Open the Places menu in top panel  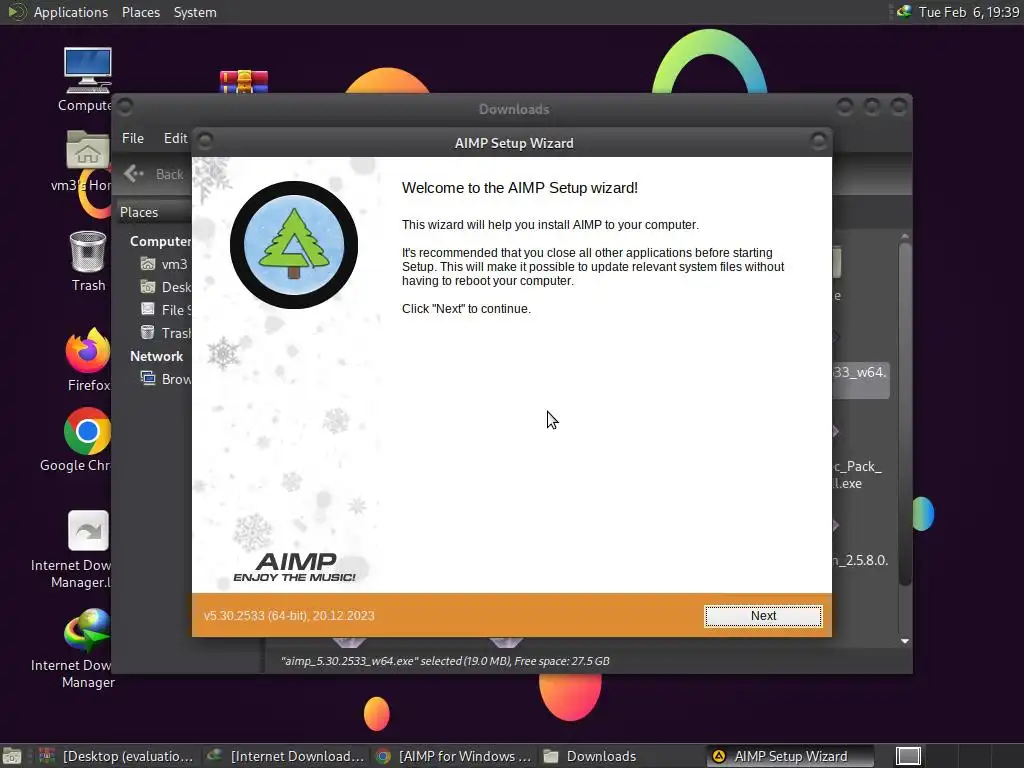(140, 12)
